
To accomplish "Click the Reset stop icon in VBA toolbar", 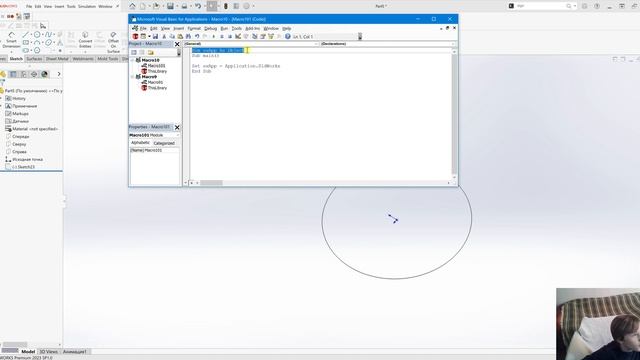I will tap(230, 37).
